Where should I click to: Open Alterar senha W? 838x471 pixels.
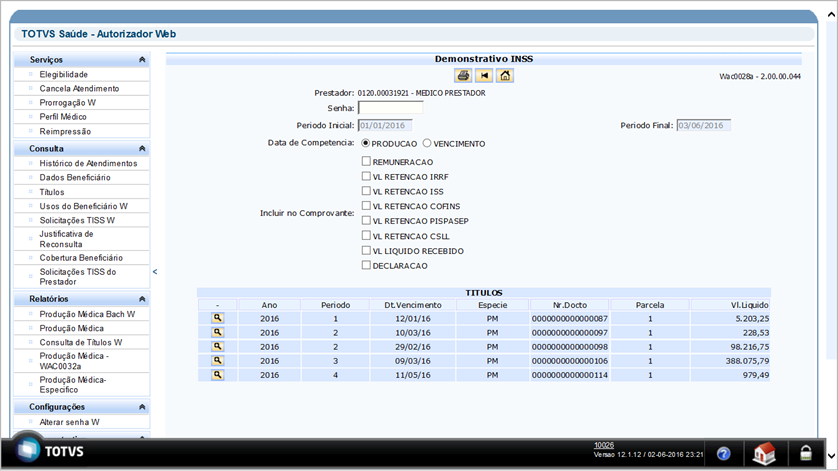(69, 422)
